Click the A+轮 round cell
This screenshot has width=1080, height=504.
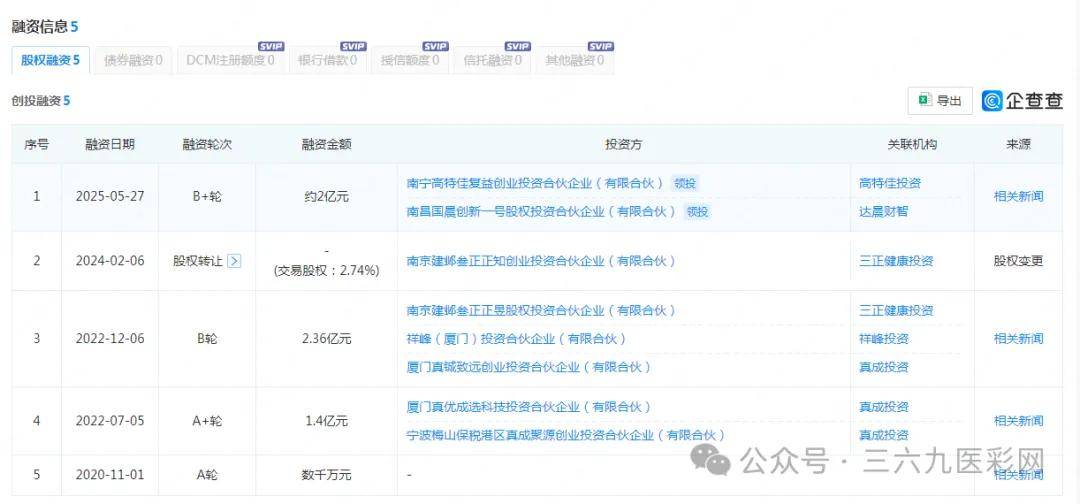click(207, 421)
